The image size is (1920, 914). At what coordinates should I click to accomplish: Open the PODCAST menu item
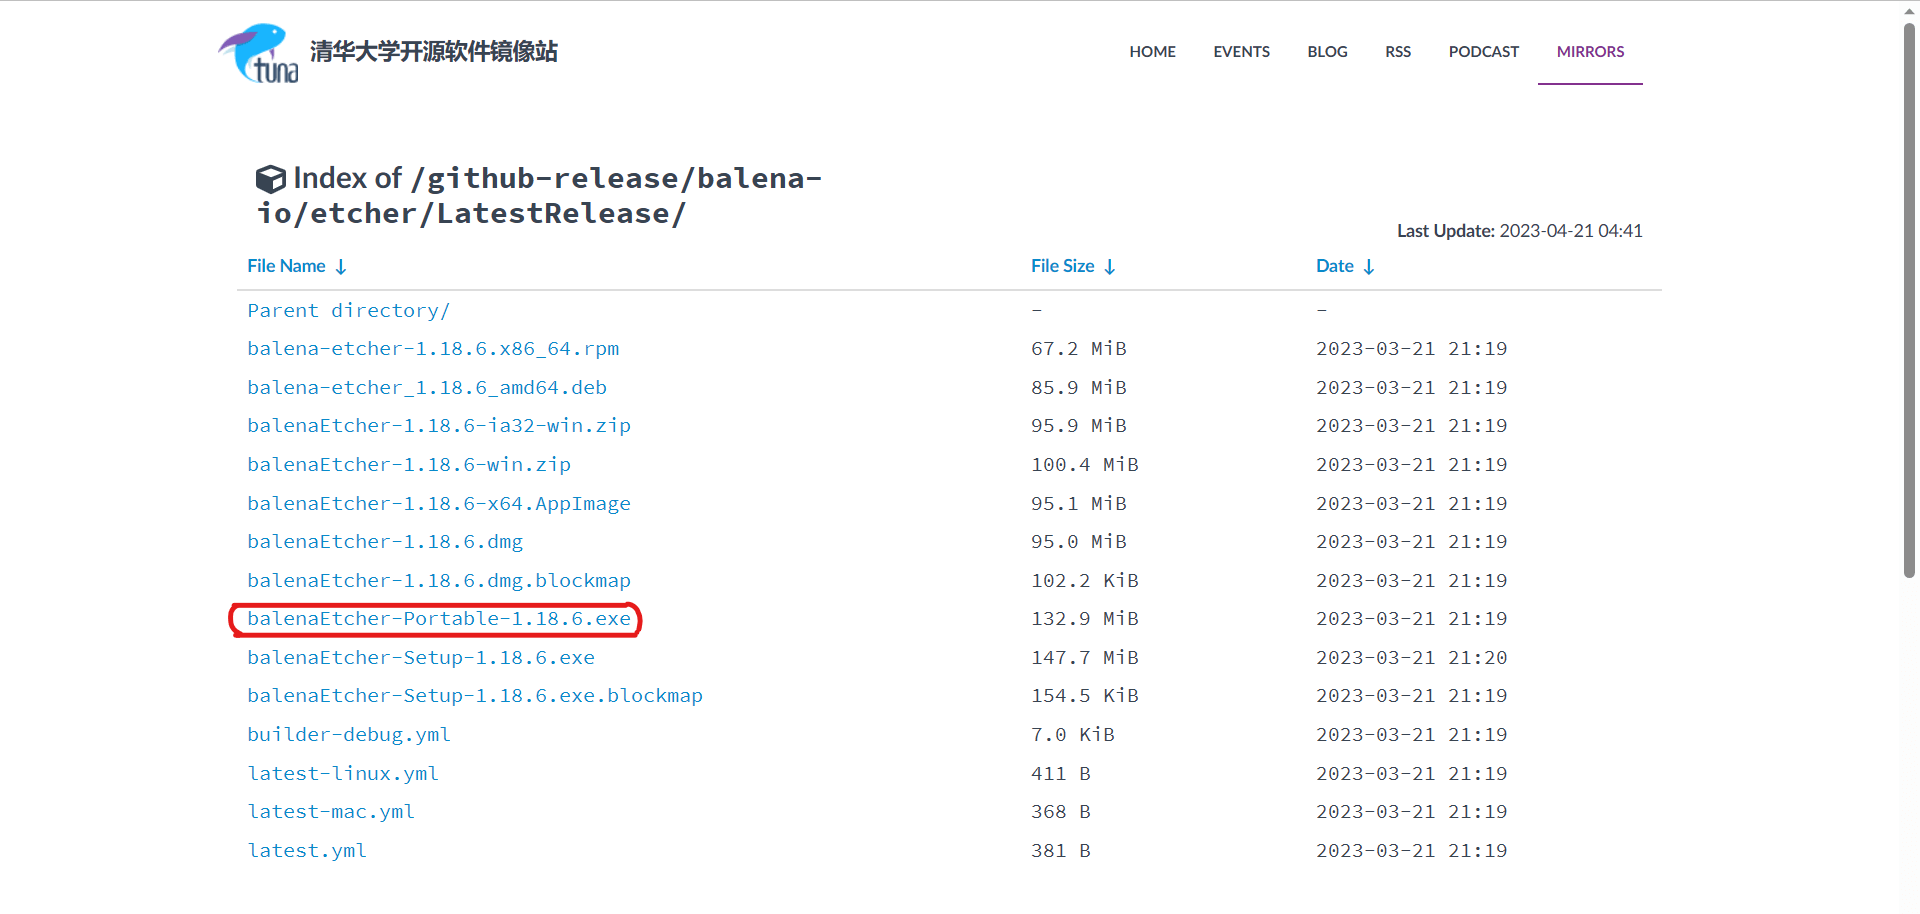pos(1483,52)
